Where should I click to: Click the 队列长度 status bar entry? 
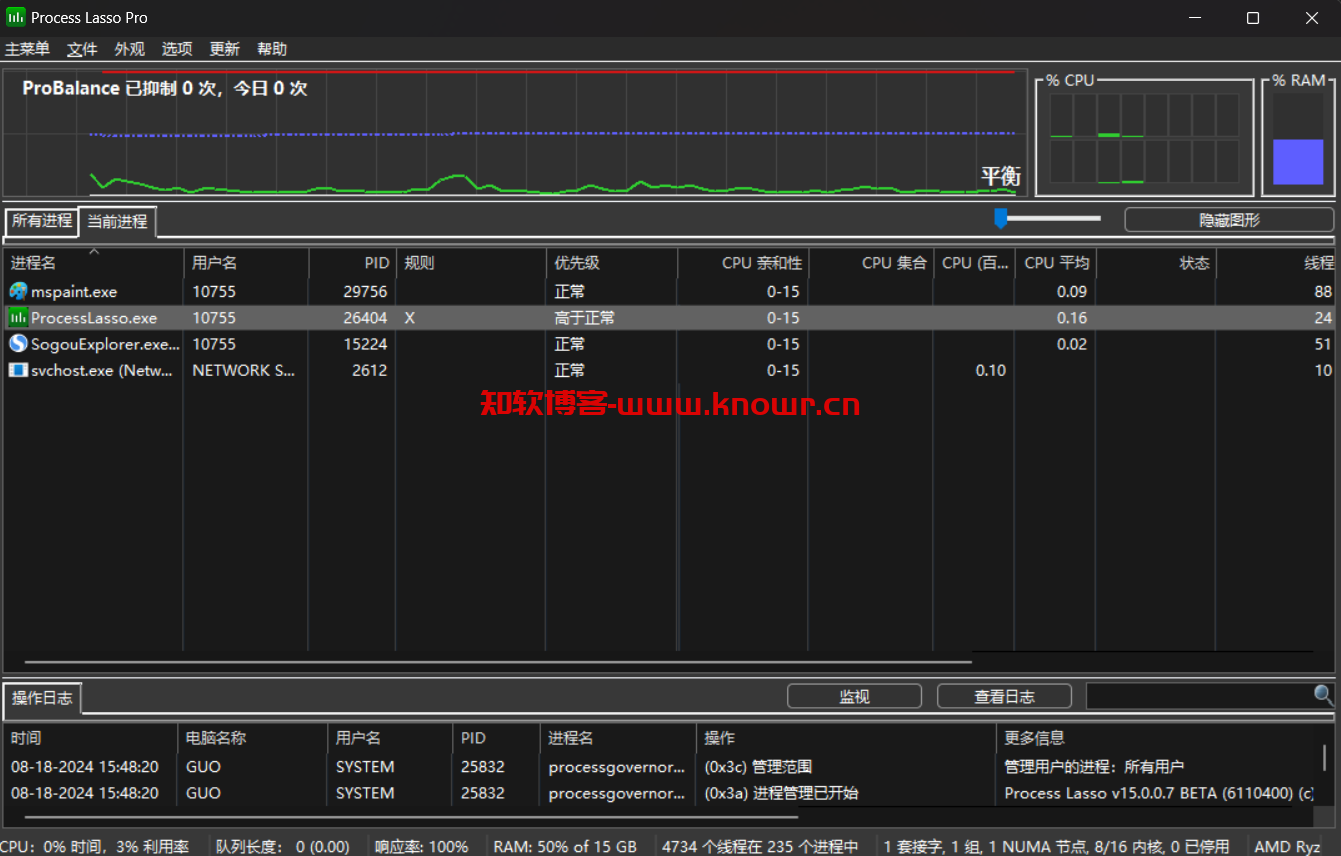point(282,846)
